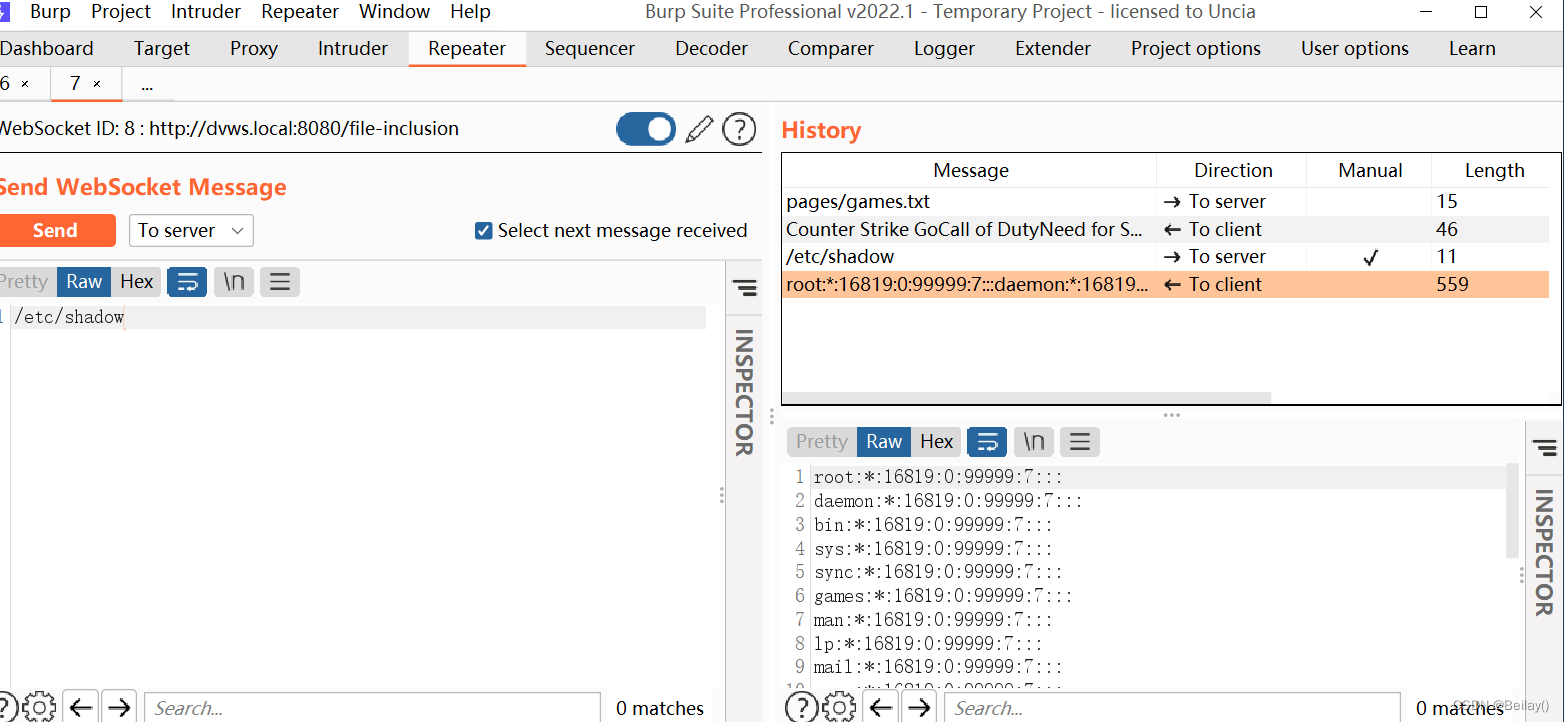Click search settings gear in request pane
Viewport: 1564px width, 722px height.
(39, 708)
